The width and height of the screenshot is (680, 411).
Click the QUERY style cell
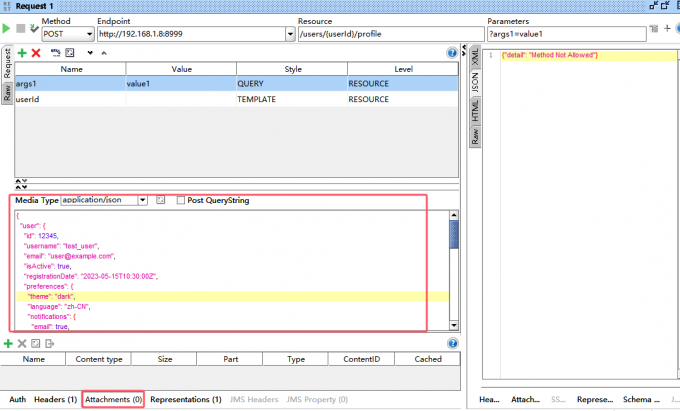[291, 84]
